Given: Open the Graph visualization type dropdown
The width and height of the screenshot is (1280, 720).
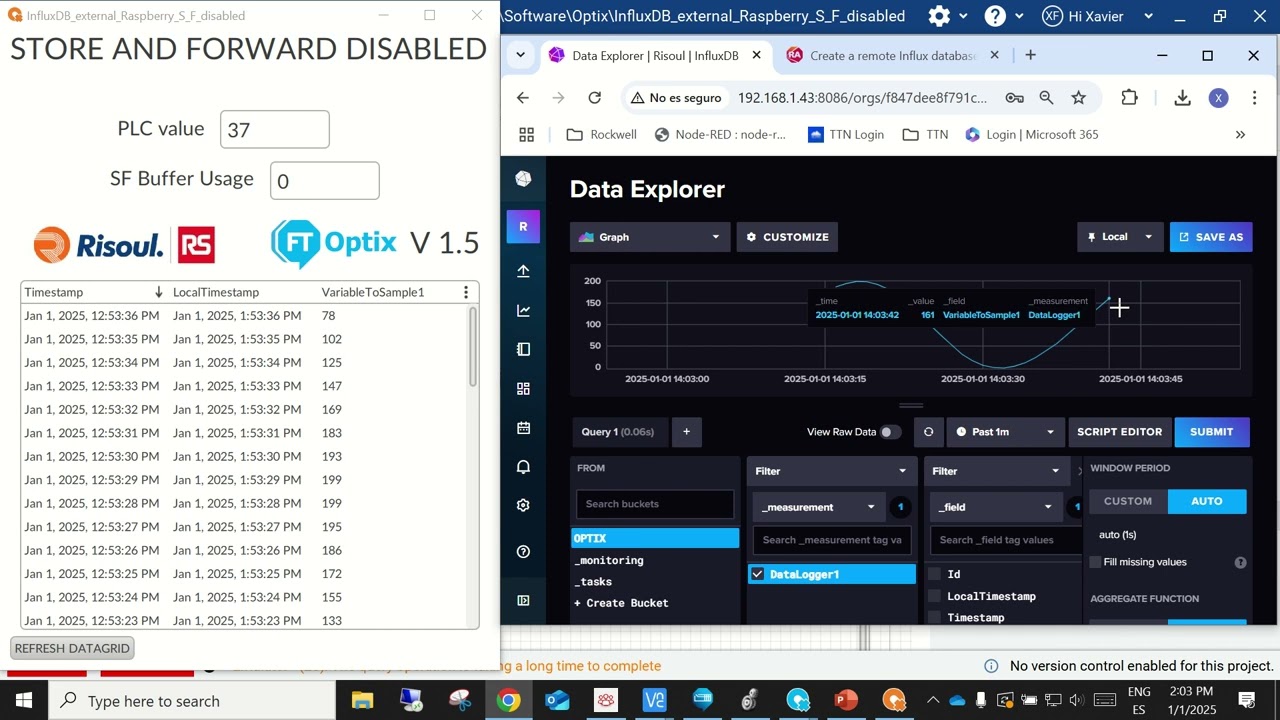Looking at the screenshot, I should tap(649, 237).
